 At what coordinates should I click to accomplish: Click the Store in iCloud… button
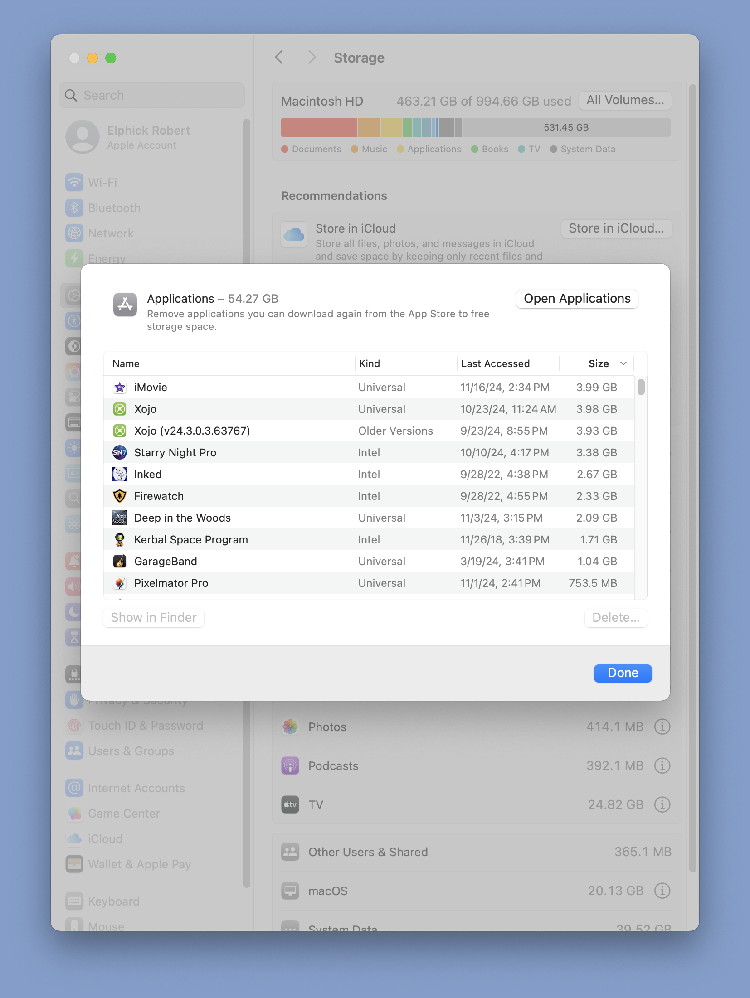coord(616,228)
